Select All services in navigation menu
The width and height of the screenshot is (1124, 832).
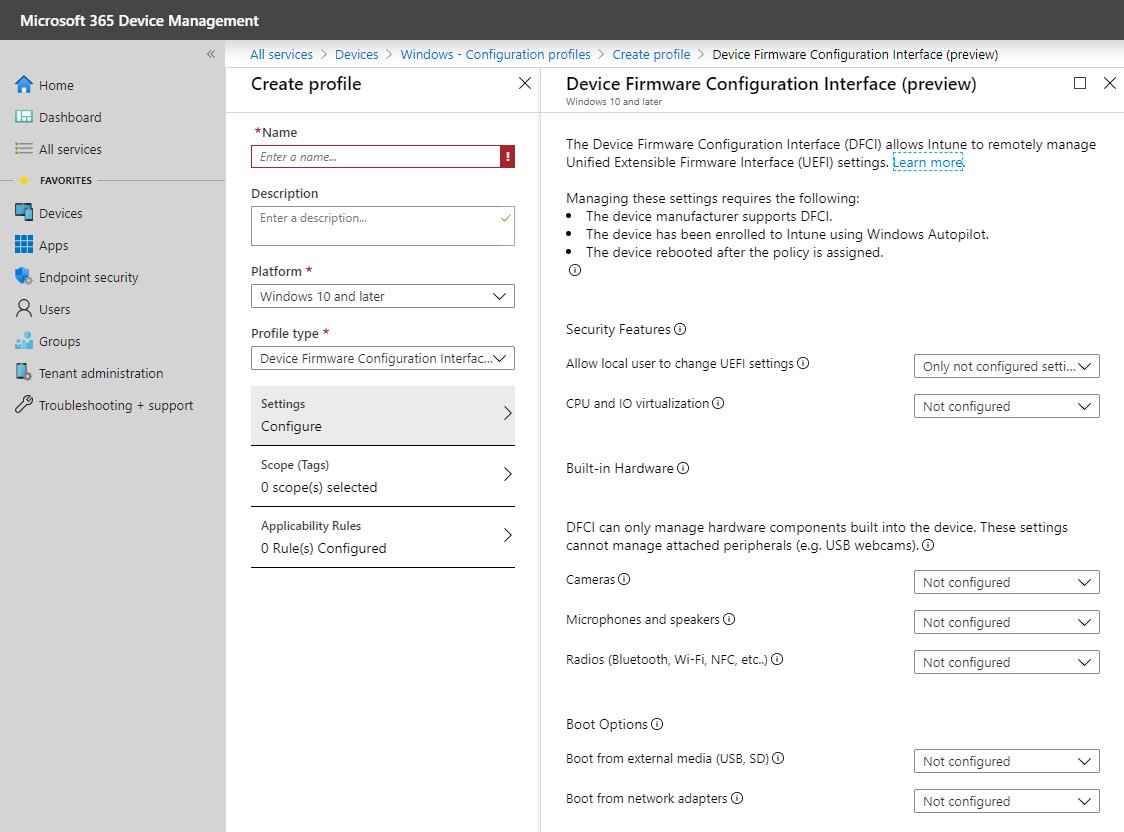70,149
